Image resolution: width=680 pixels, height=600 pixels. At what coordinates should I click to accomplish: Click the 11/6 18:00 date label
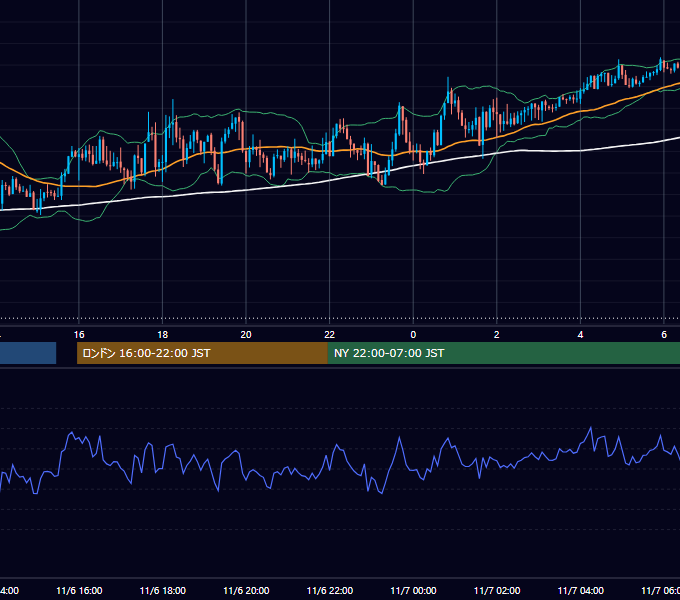163,591
